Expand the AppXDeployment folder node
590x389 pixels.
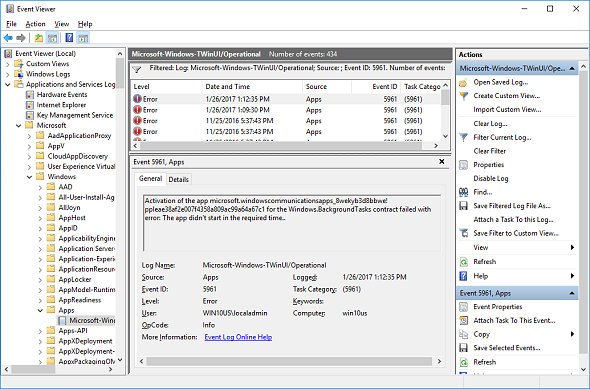pyautogui.click(x=40, y=341)
